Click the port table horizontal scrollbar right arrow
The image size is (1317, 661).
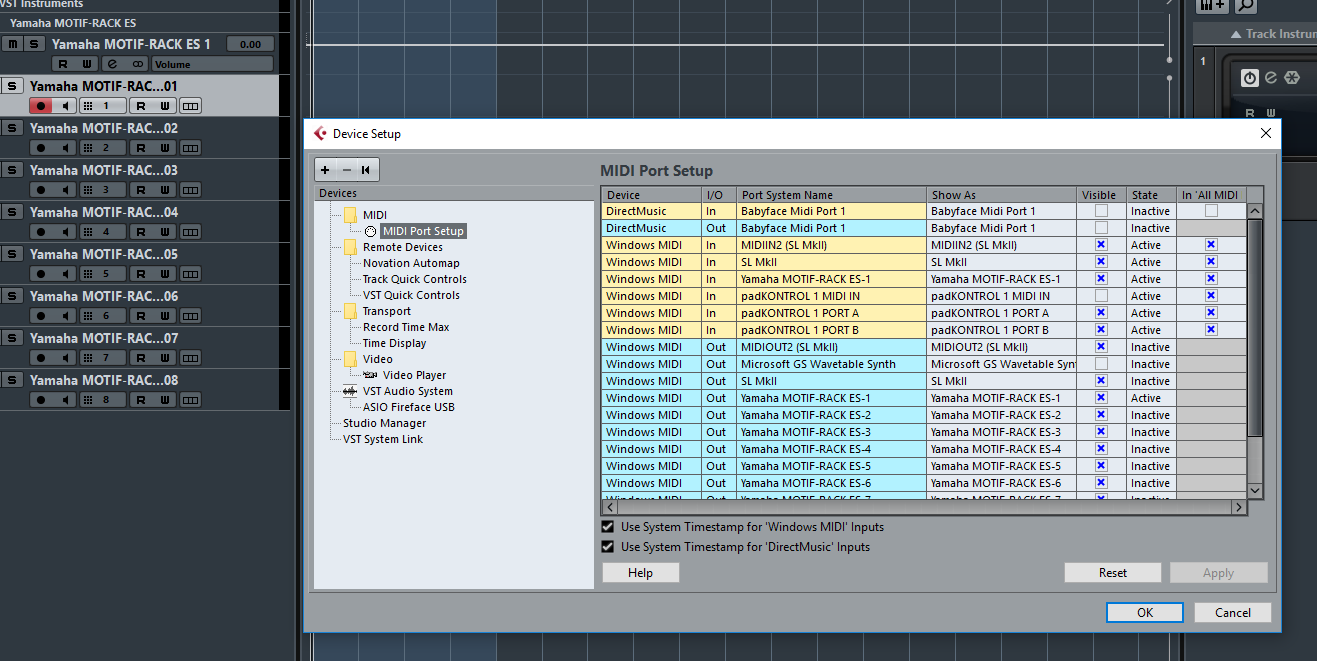[1238, 508]
